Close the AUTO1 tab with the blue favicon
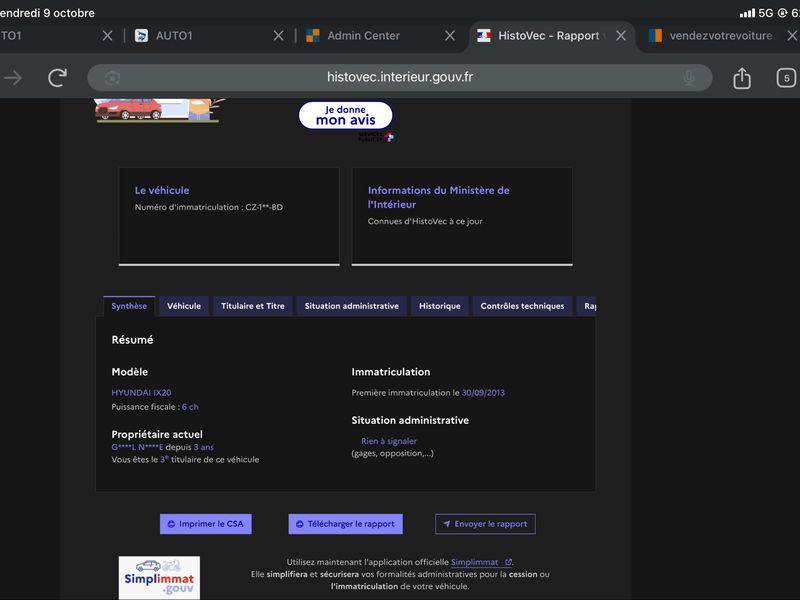Screen dimensions: 800x600 (x=279, y=36)
